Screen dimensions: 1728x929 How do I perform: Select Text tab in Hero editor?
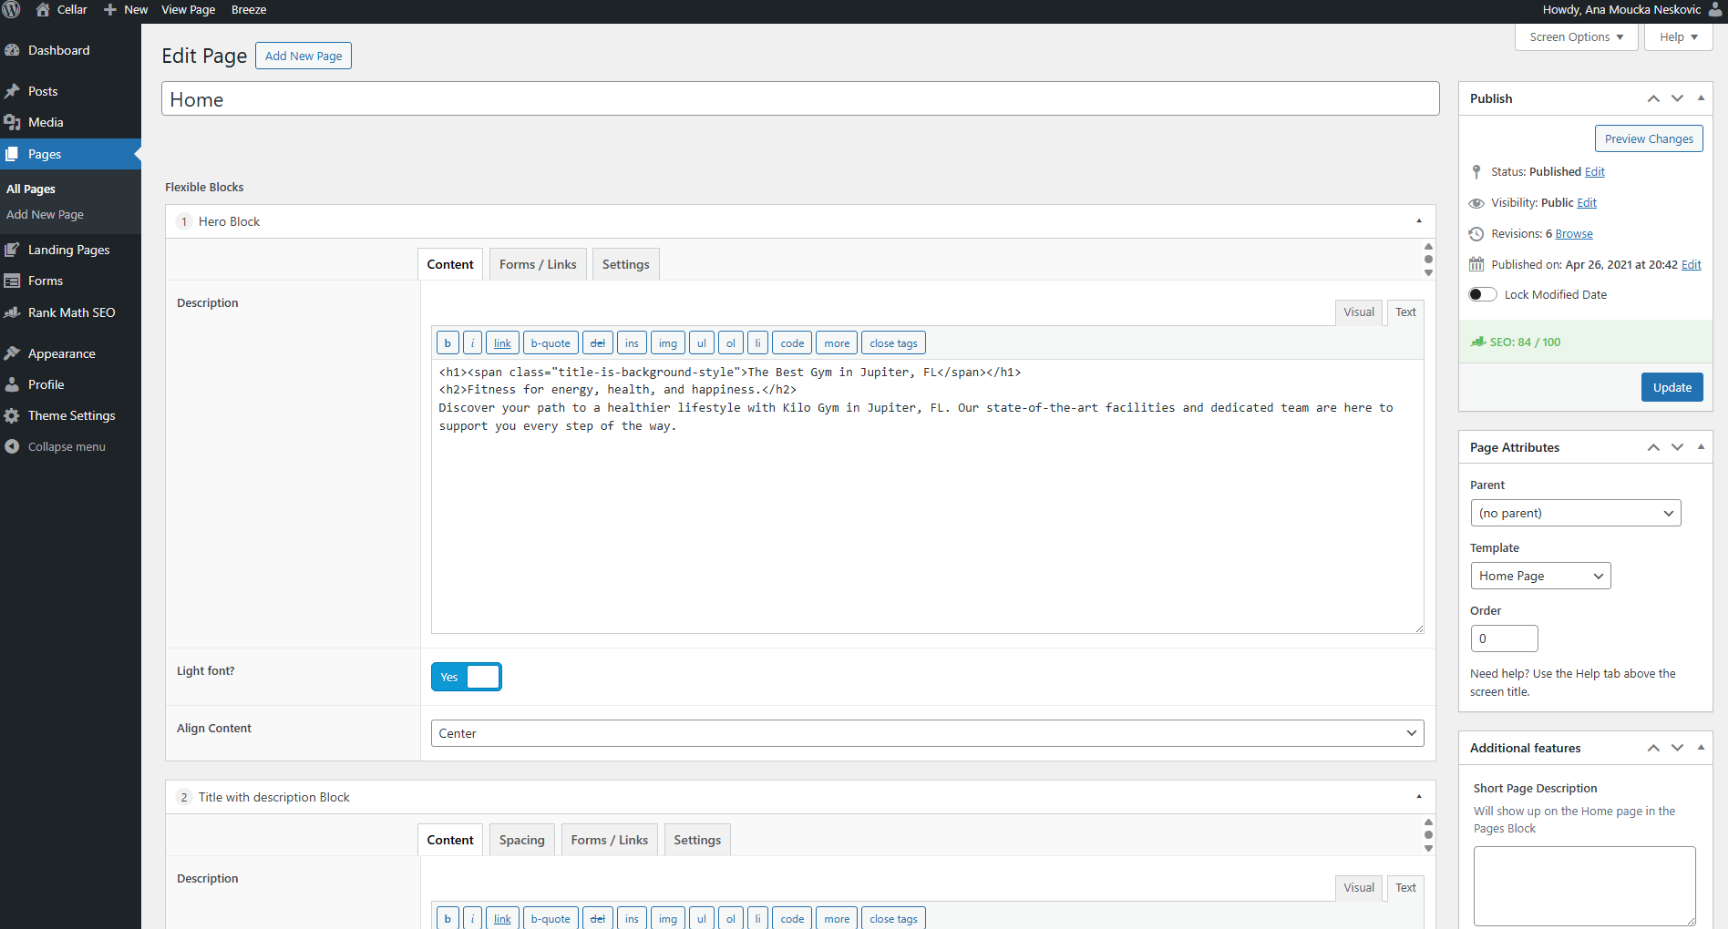pos(1406,312)
